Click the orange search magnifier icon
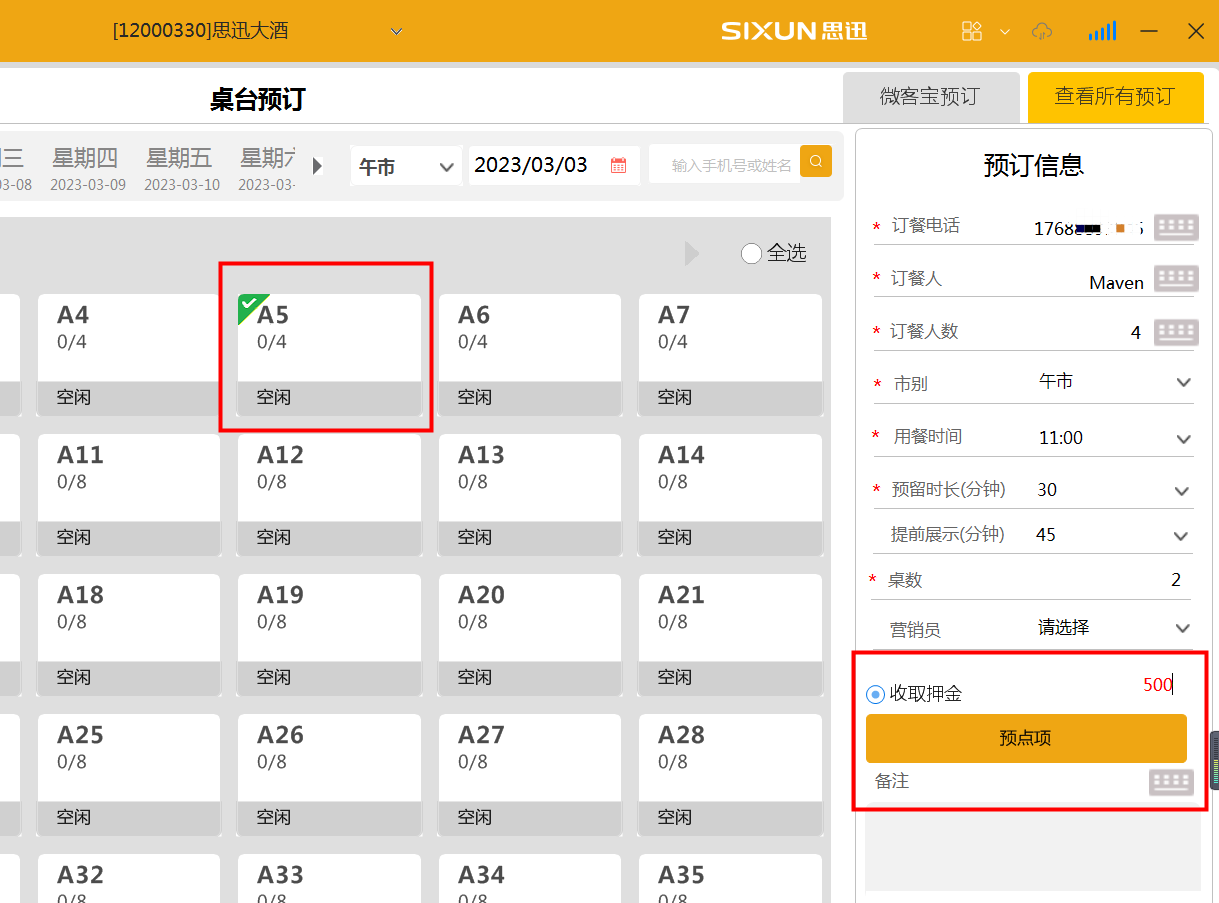The height and width of the screenshot is (903, 1219). click(x=816, y=161)
